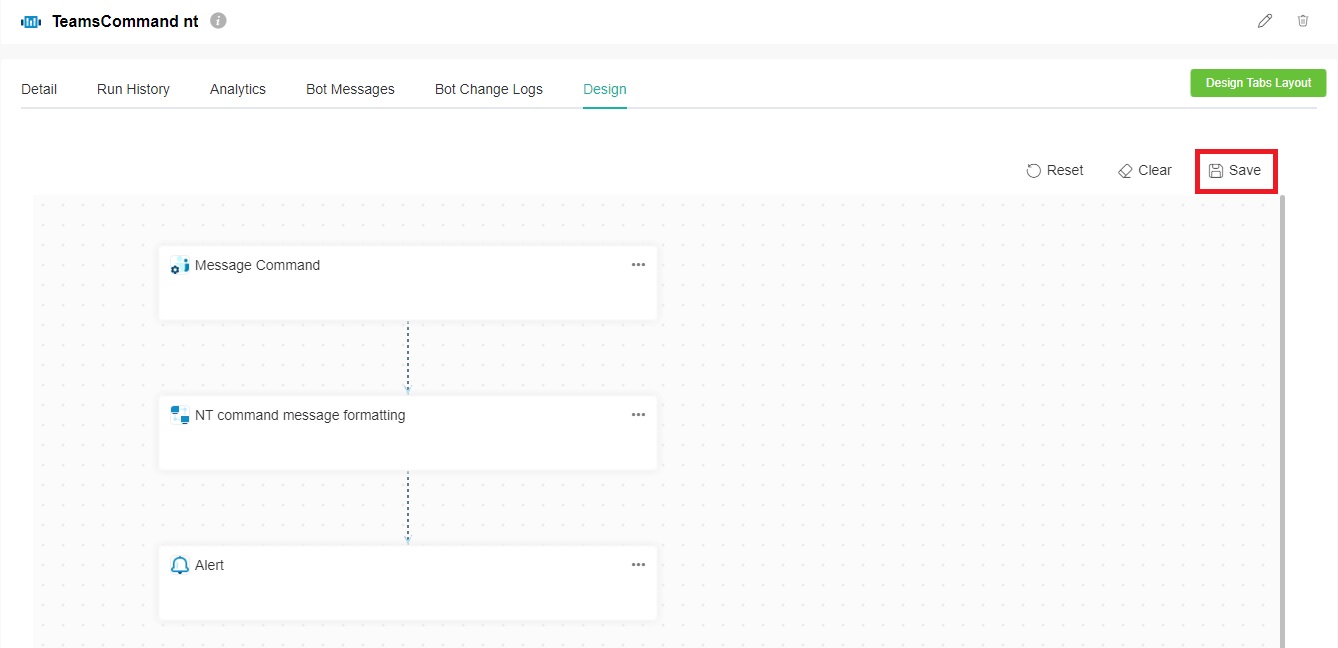Click the Alert bell icon
This screenshot has height=648, width=1338.
[180, 565]
